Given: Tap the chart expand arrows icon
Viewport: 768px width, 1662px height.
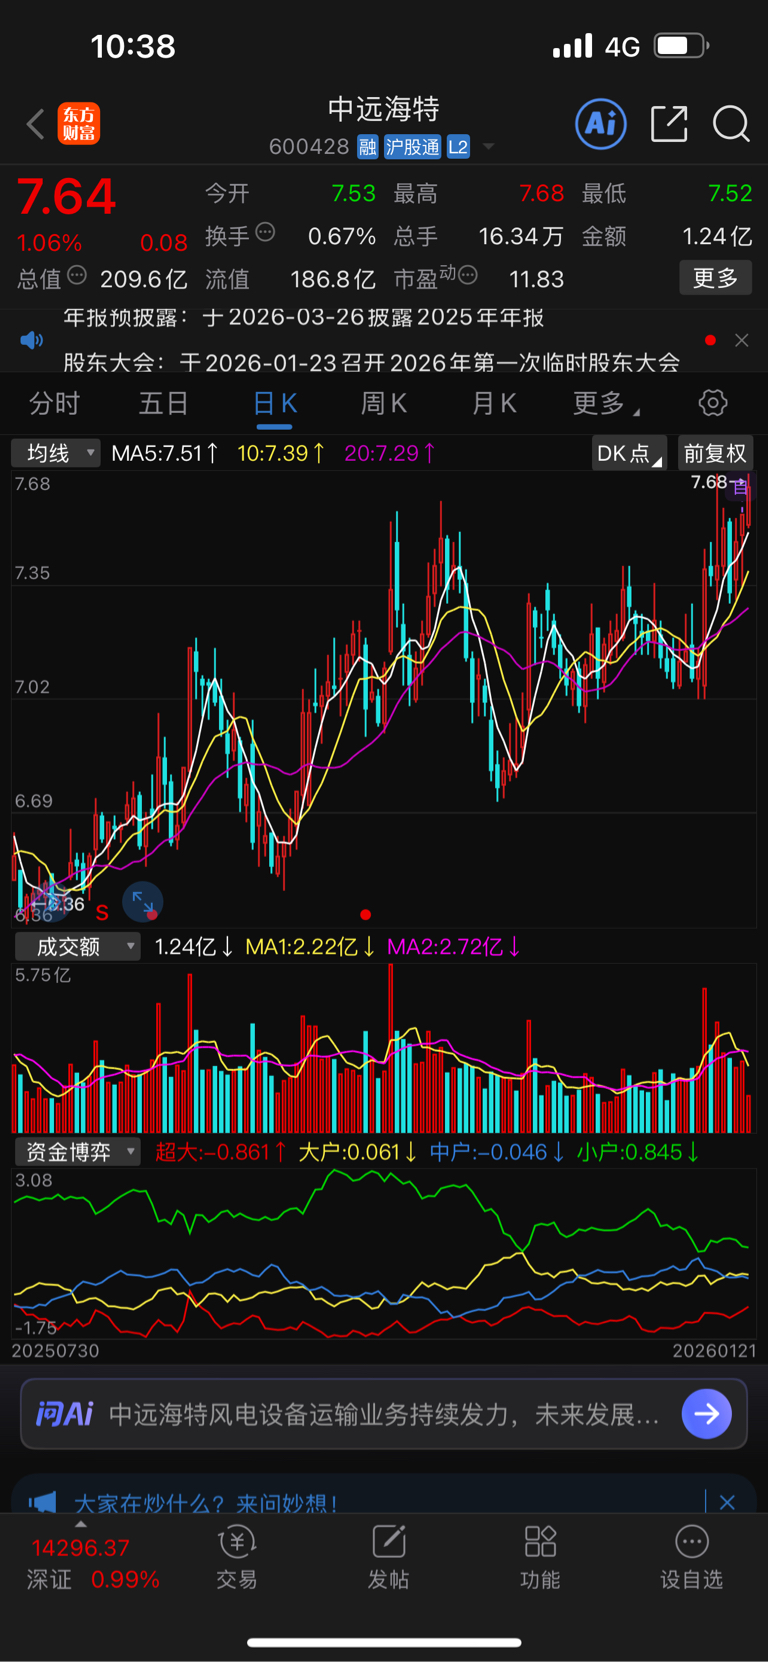Looking at the screenshot, I should point(143,903).
